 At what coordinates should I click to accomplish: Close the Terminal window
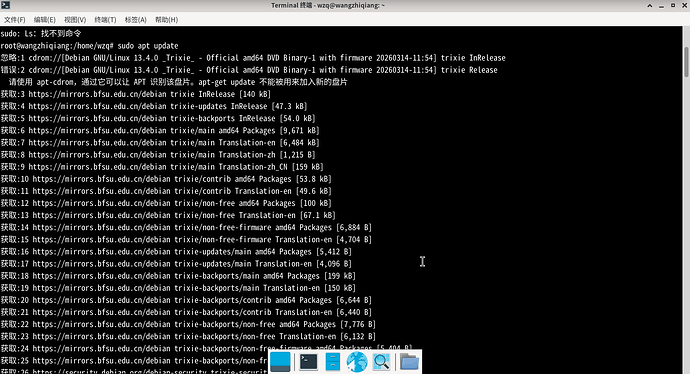(685, 5)
